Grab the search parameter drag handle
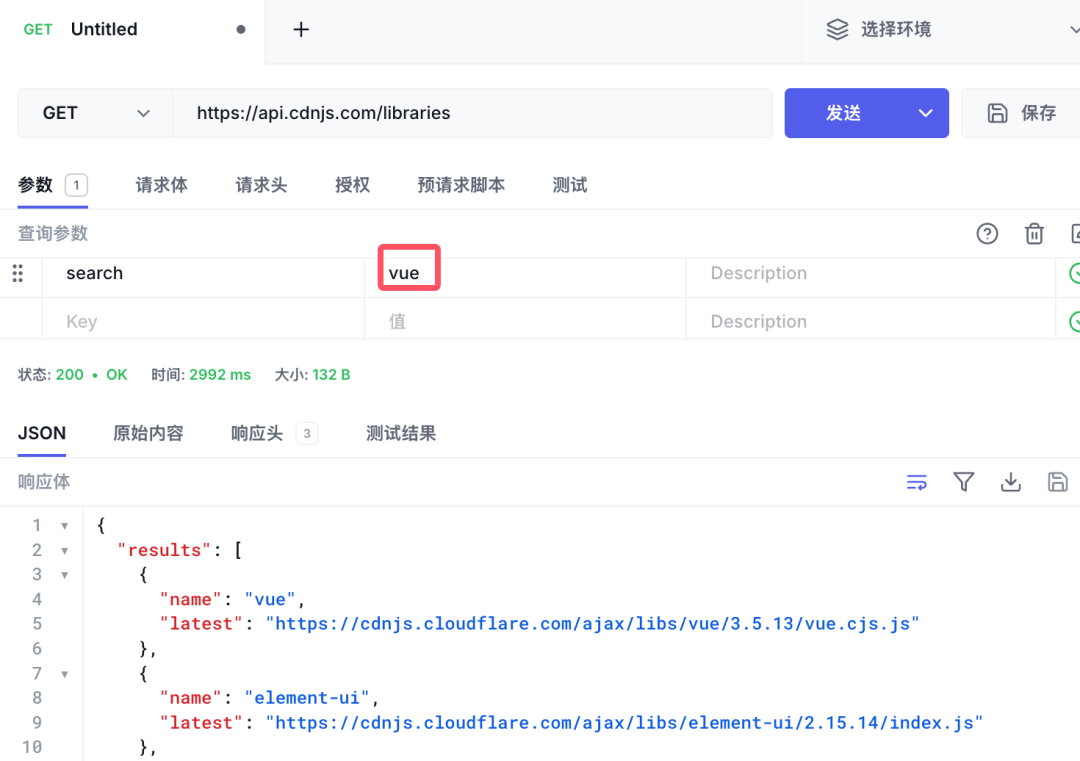1080x761 pixels. tap(18, 272)
